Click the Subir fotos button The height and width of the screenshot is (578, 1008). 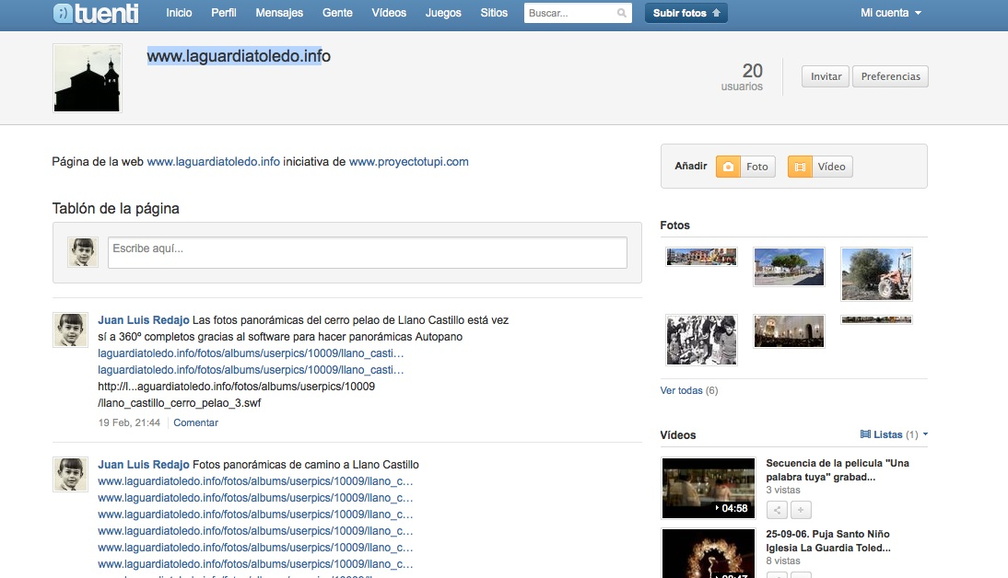click(686, 13)
